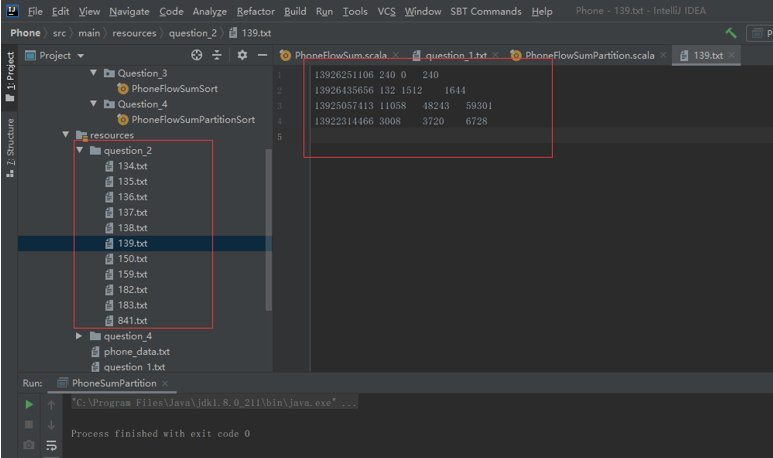
Task: Collapse the Question_3 package
Action: click(x=93, y=73)
